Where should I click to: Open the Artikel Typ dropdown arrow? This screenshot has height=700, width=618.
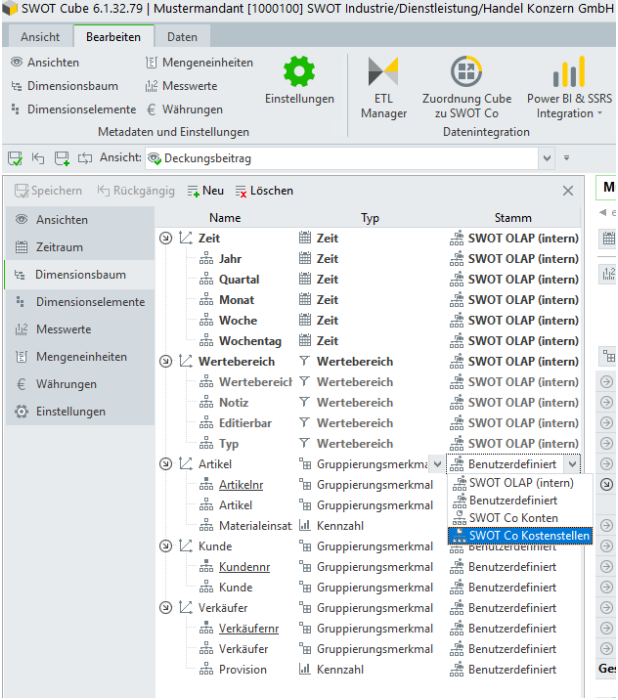point(437,464)
